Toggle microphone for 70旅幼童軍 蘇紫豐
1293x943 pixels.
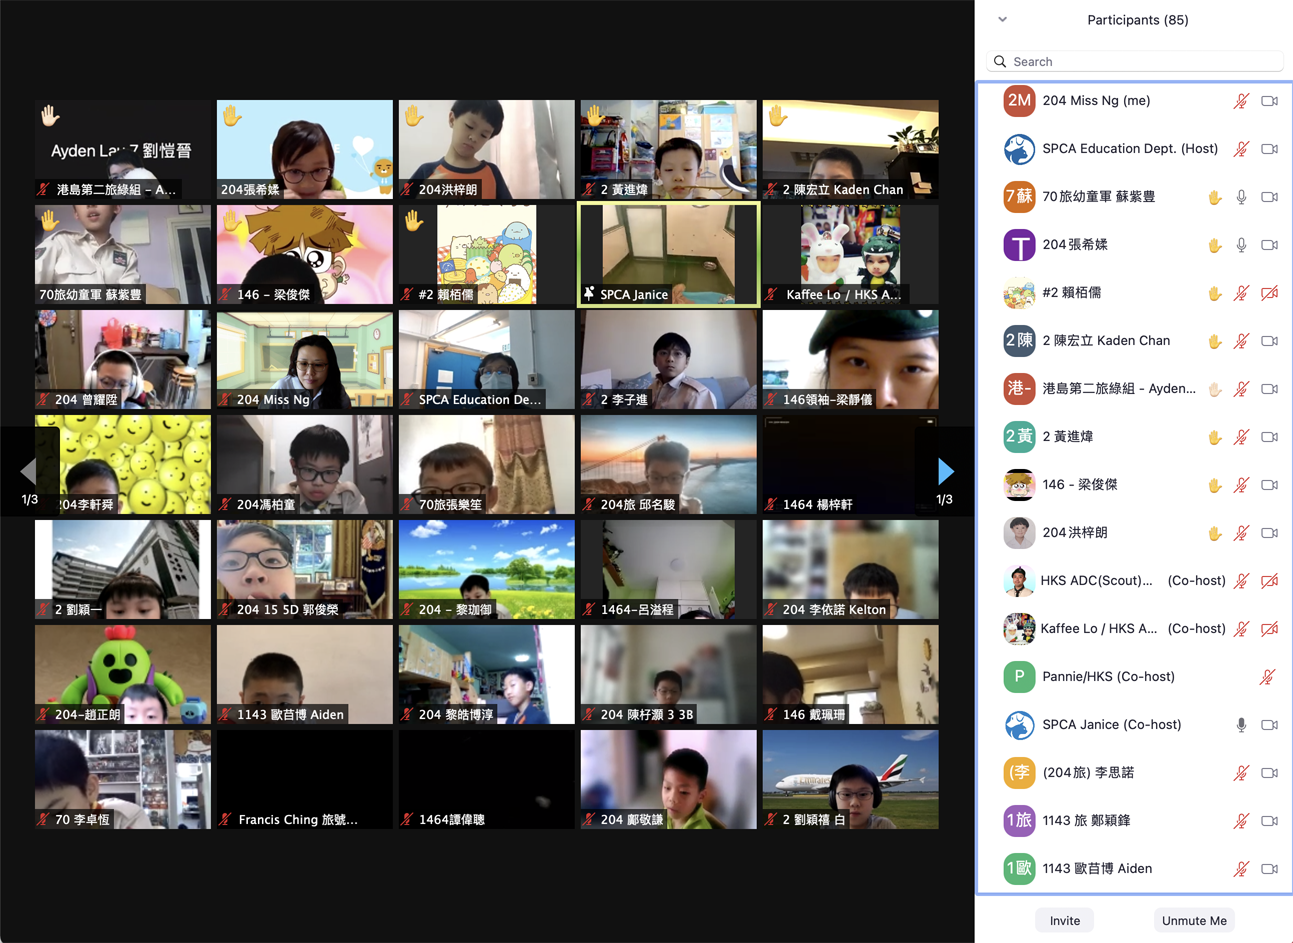point(1241,197)
